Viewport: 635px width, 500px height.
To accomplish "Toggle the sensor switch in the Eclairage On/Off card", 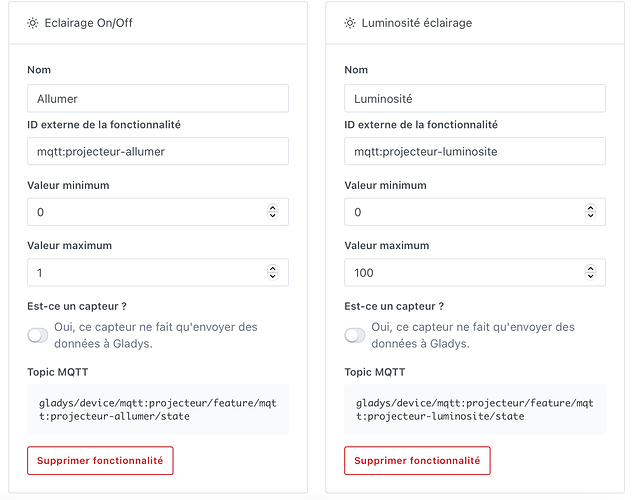I will tap(38, 335).
